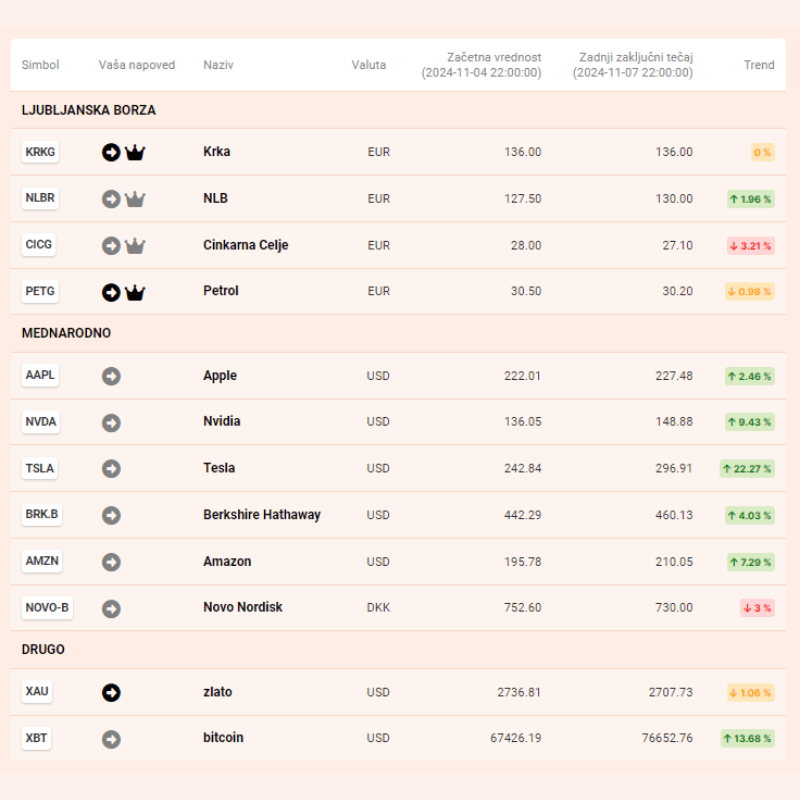Toggle the crown icon for Petrol
The image size is (800, 800).
tap(135, 292)
